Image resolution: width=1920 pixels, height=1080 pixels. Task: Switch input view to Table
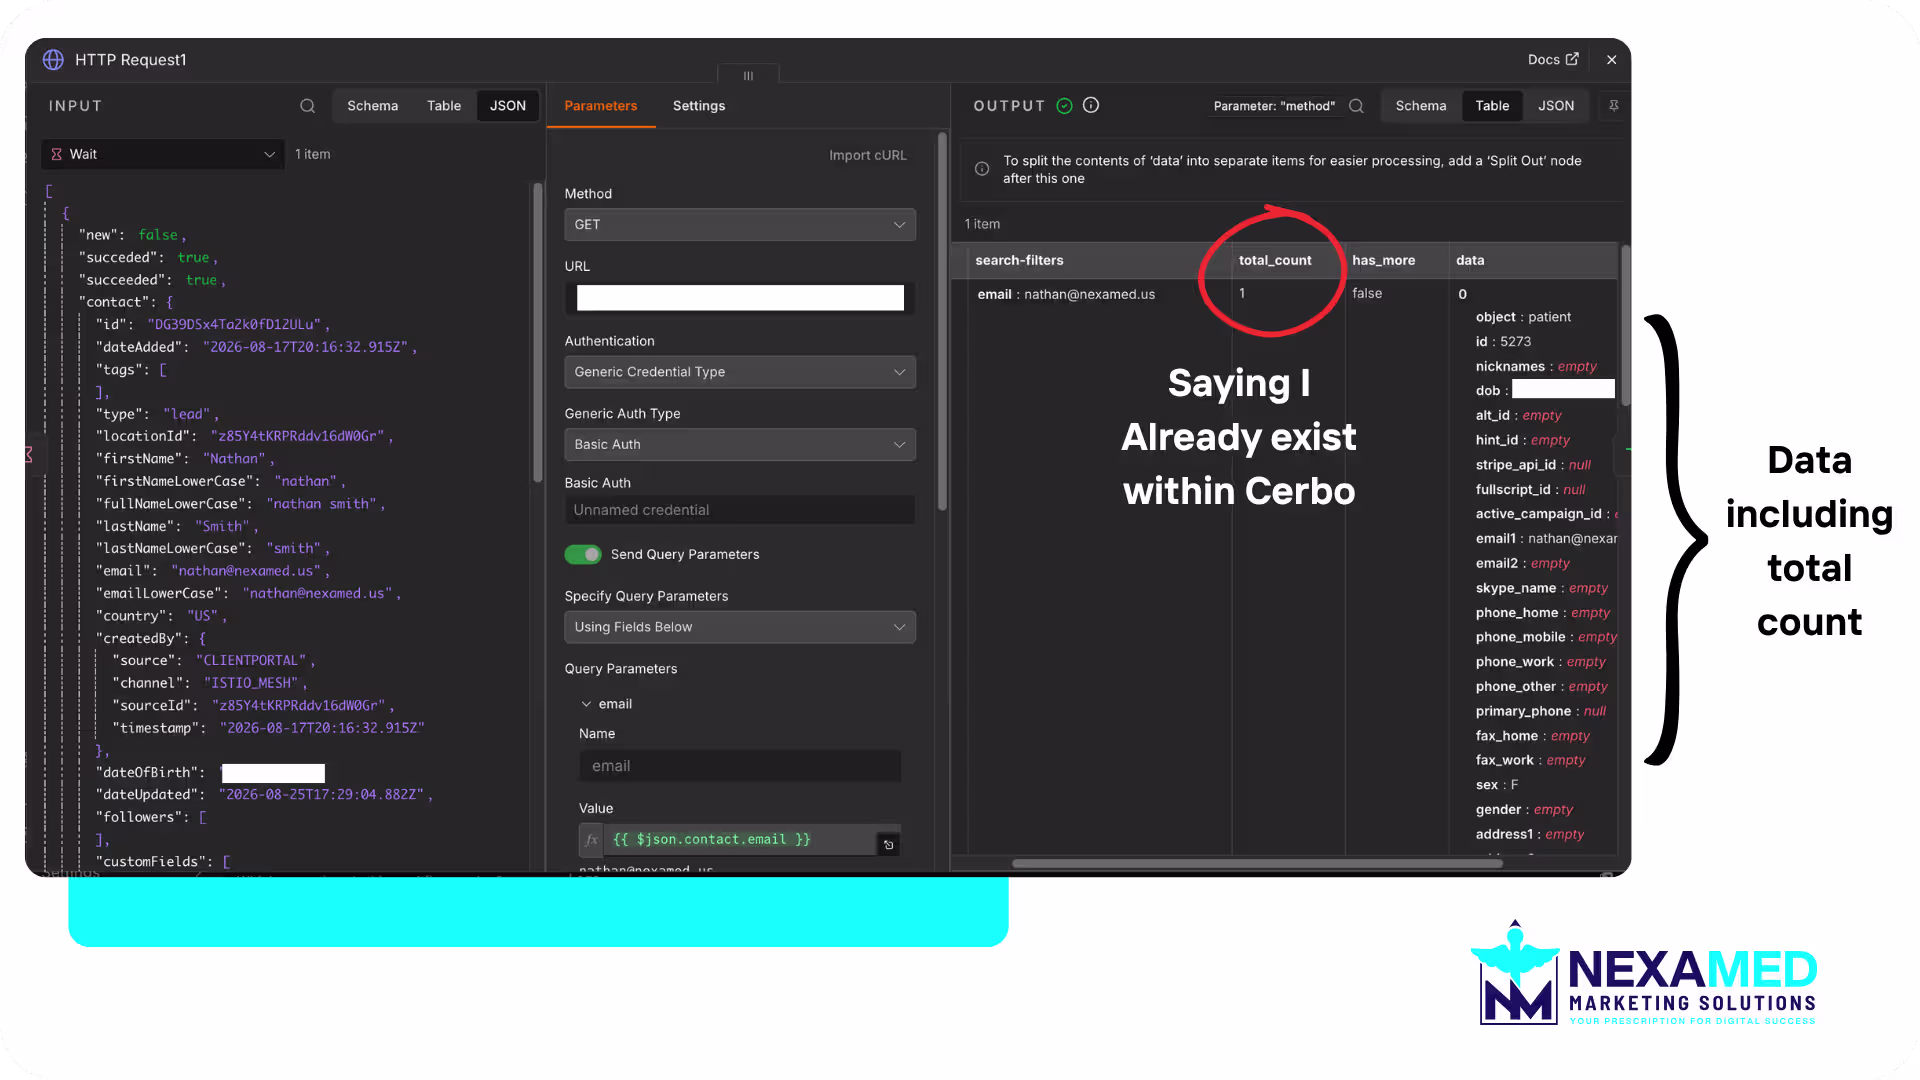click(444, 106)
